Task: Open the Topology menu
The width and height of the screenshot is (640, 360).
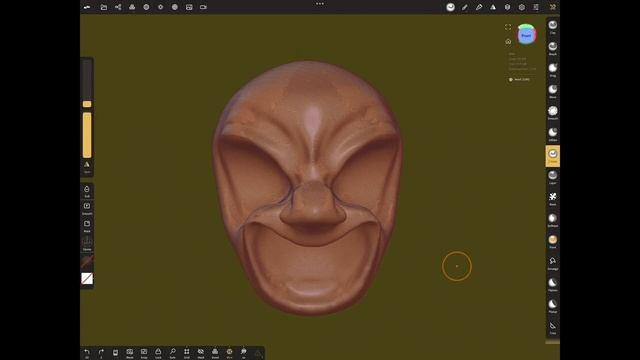Action: pos(132,7)
